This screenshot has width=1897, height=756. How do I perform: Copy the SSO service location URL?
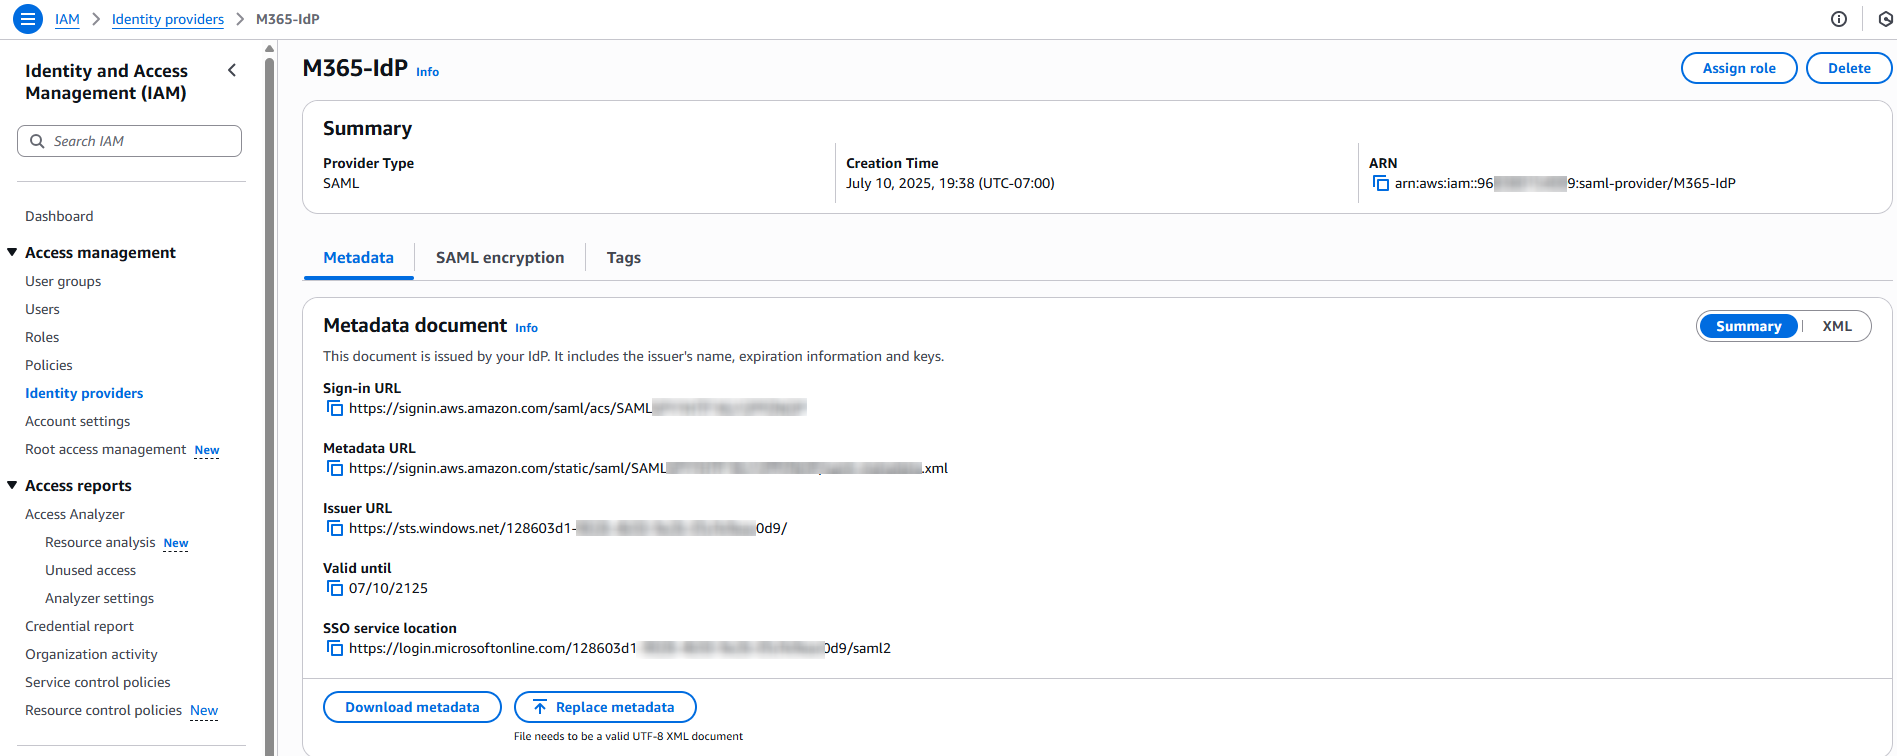[335, 648]
